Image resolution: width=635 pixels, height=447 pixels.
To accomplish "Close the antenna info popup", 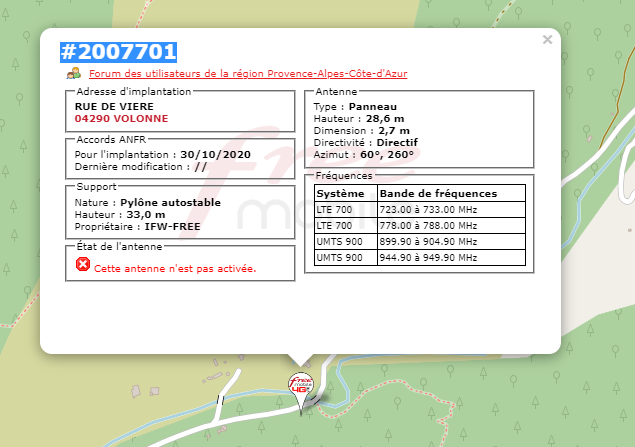I will (x=547, y=40).
